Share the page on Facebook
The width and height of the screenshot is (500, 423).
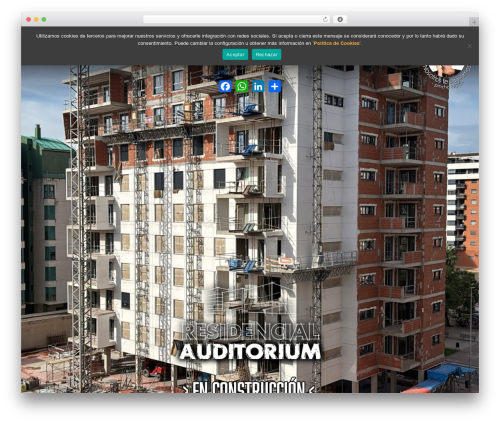click(225, 86)
